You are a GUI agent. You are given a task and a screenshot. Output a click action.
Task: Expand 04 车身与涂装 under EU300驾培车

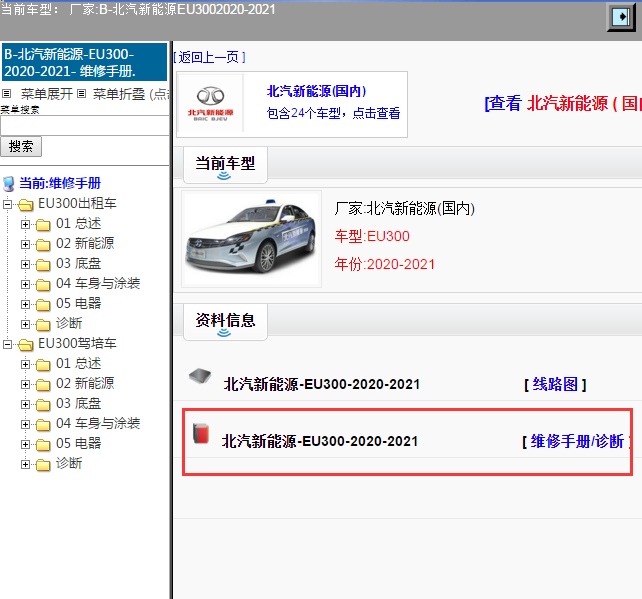click(25, 424)
